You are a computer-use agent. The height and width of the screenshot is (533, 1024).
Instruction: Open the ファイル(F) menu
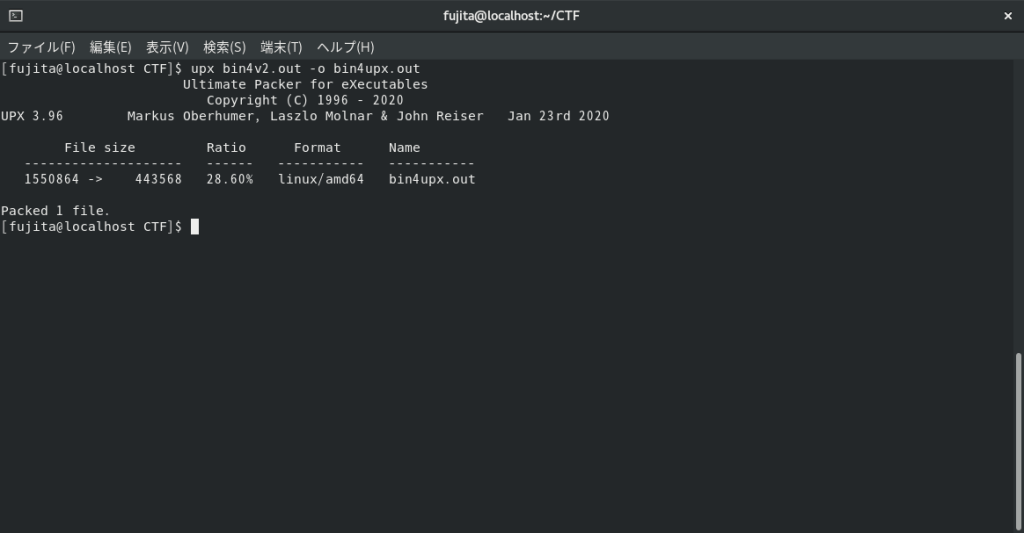(41, 47)
